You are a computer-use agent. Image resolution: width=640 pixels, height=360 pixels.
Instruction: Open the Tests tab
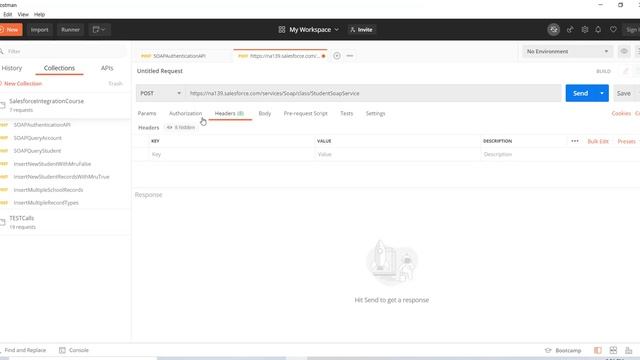347,113
